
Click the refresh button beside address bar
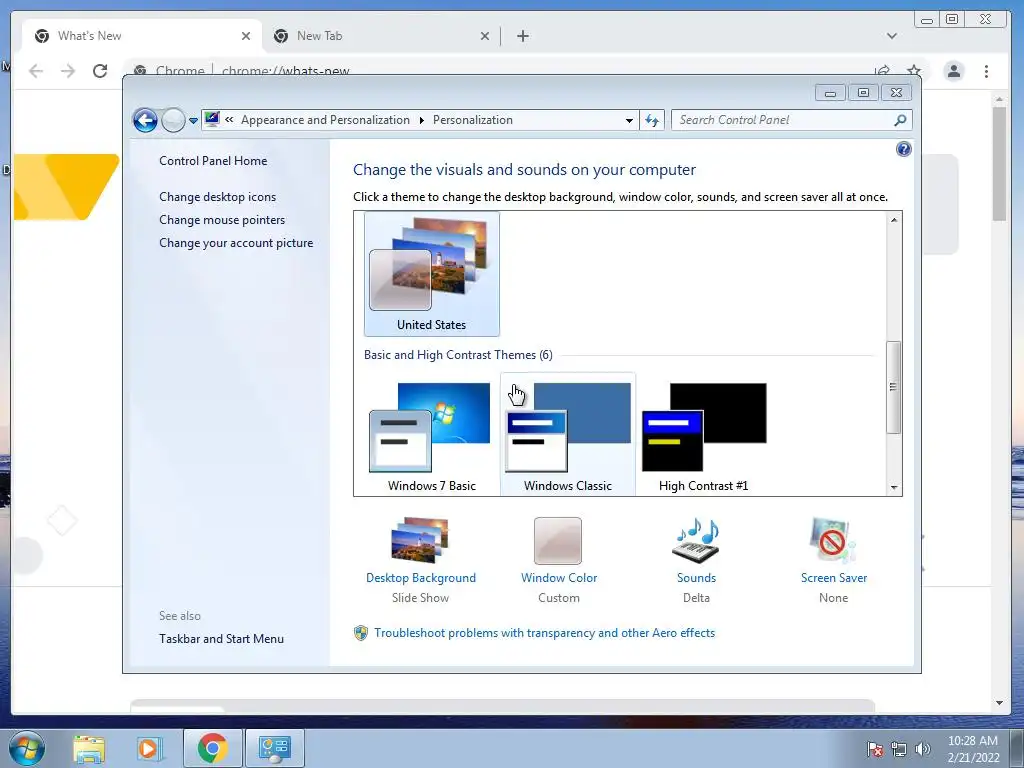[x=652, y=120]
